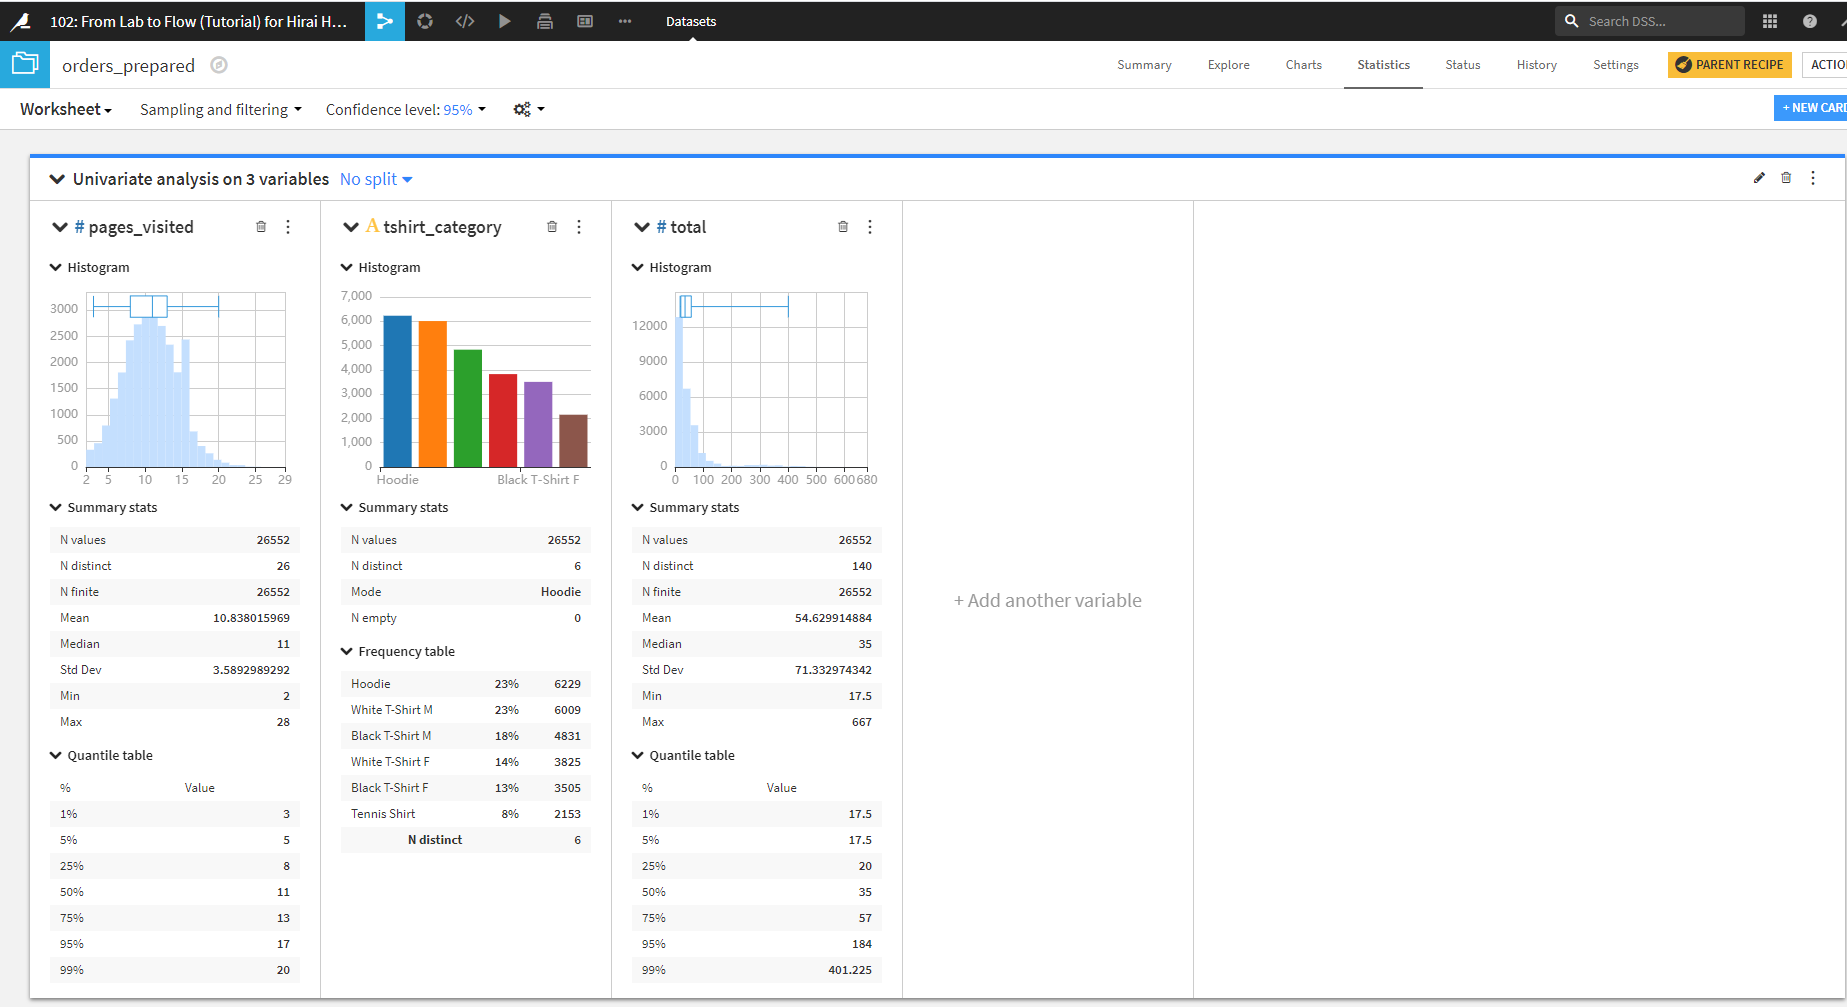
Task: Collapse the tshirt_category Frequency table section
Action: [347, 651]
